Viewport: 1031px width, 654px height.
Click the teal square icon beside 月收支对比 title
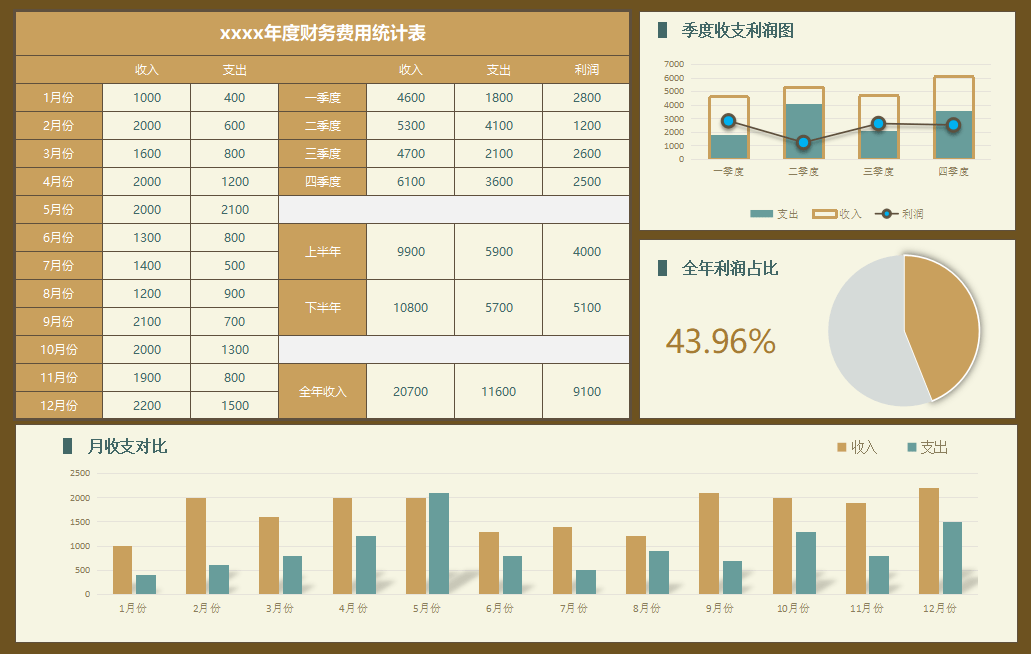tap(66, 448)
